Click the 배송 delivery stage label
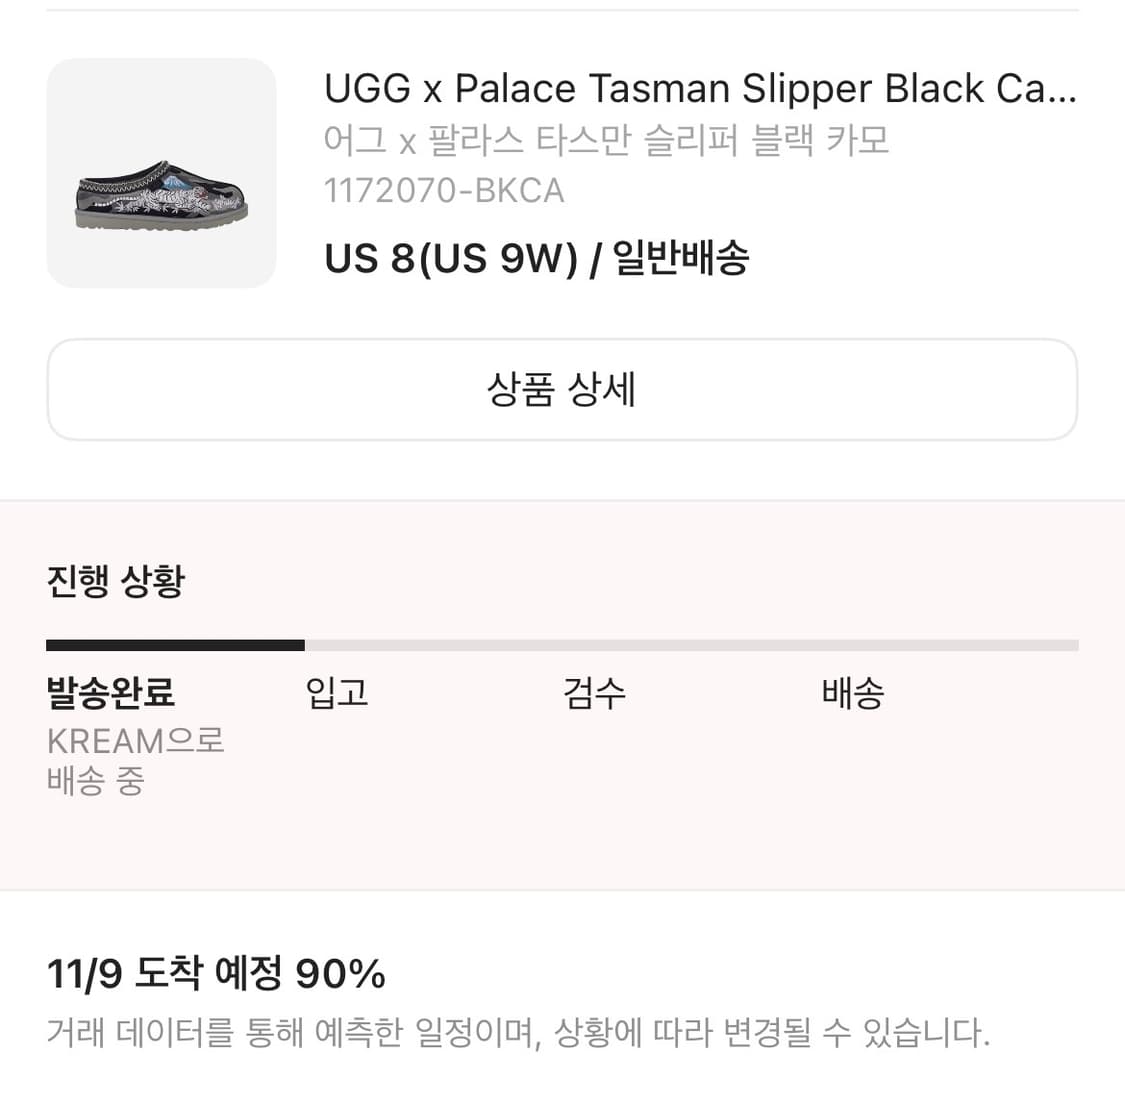 852,693
